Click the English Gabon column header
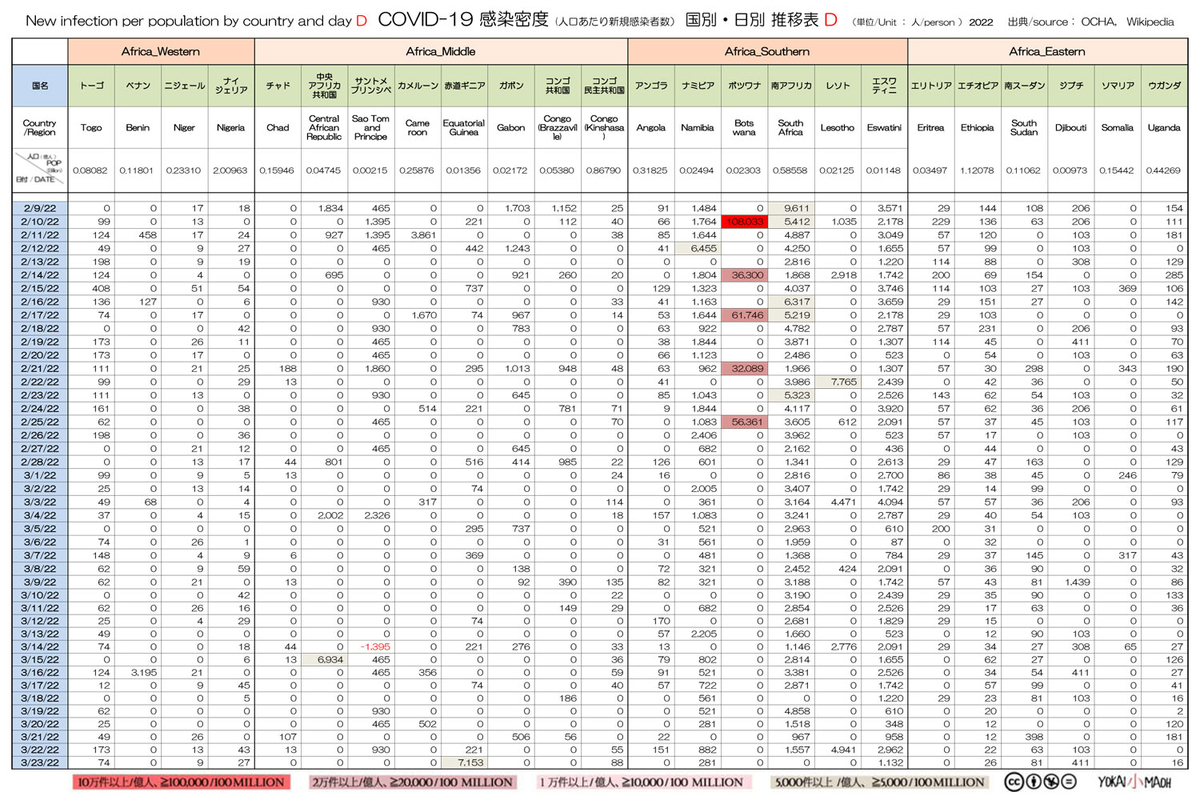Screen dimensions: 1200x800 (510, 128)
